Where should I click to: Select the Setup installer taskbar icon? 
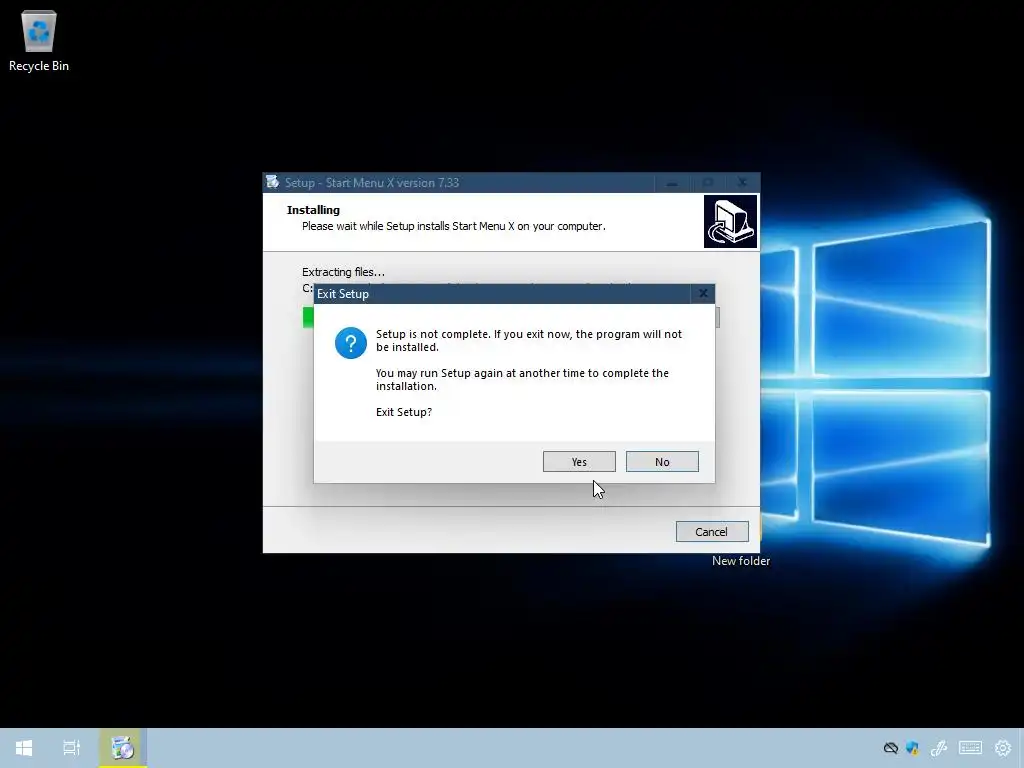click(123, 748)
